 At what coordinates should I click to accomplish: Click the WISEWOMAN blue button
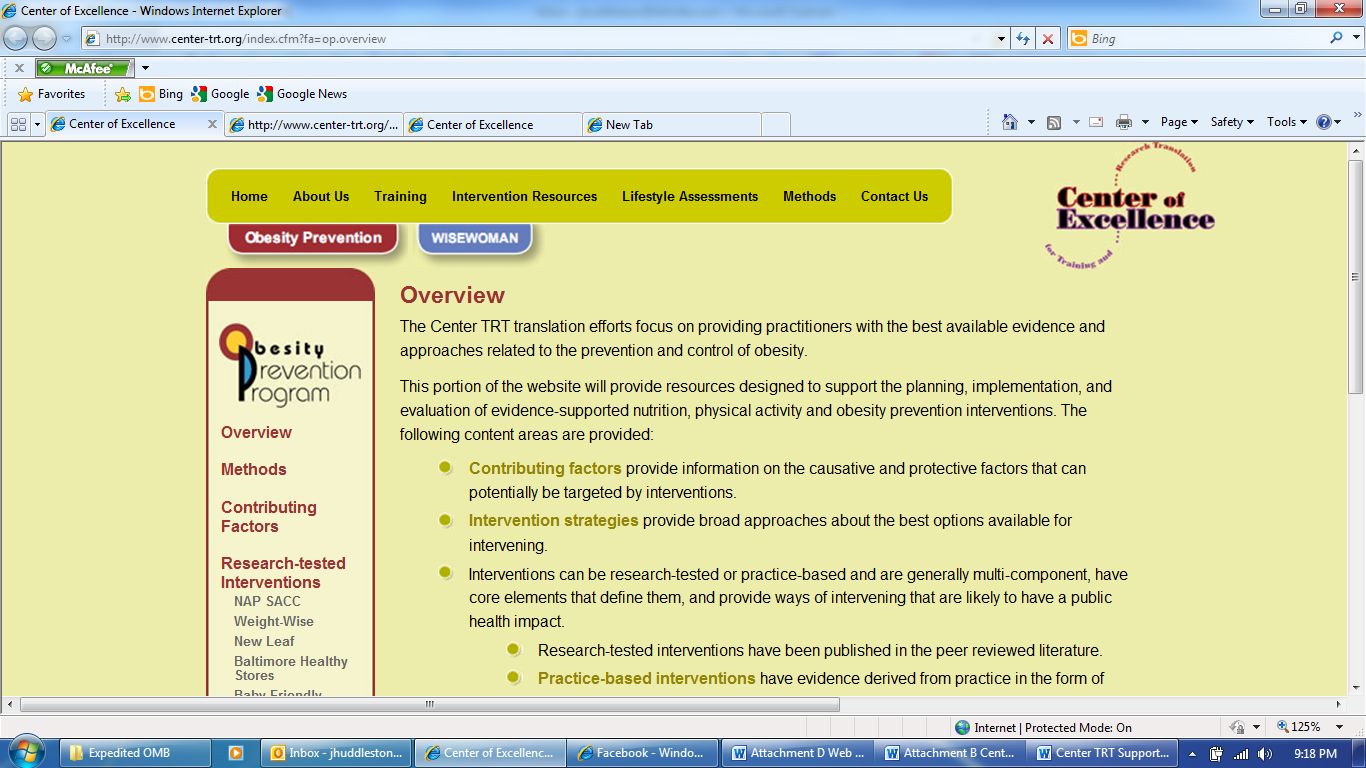tap(475, 238)
